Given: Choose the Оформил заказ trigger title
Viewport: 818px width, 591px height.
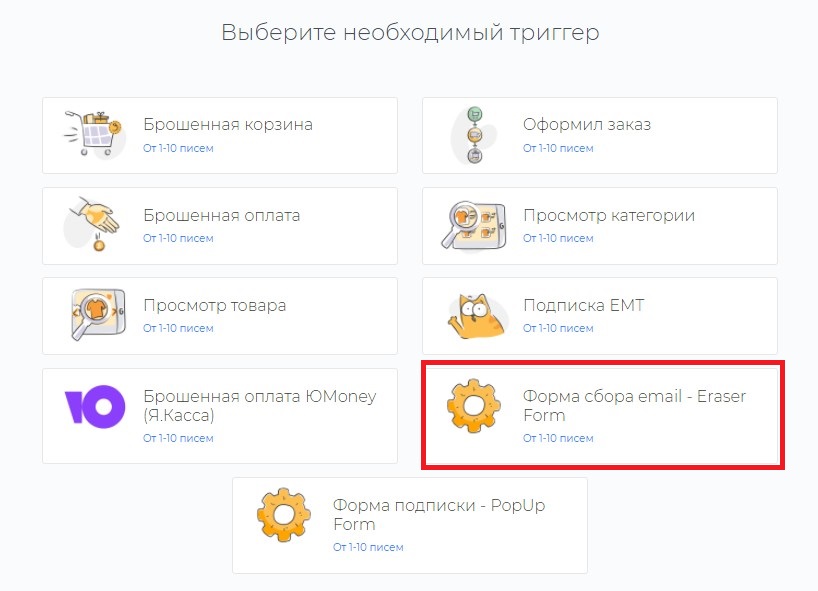Looking at the screenshot, I should [586, 125].
